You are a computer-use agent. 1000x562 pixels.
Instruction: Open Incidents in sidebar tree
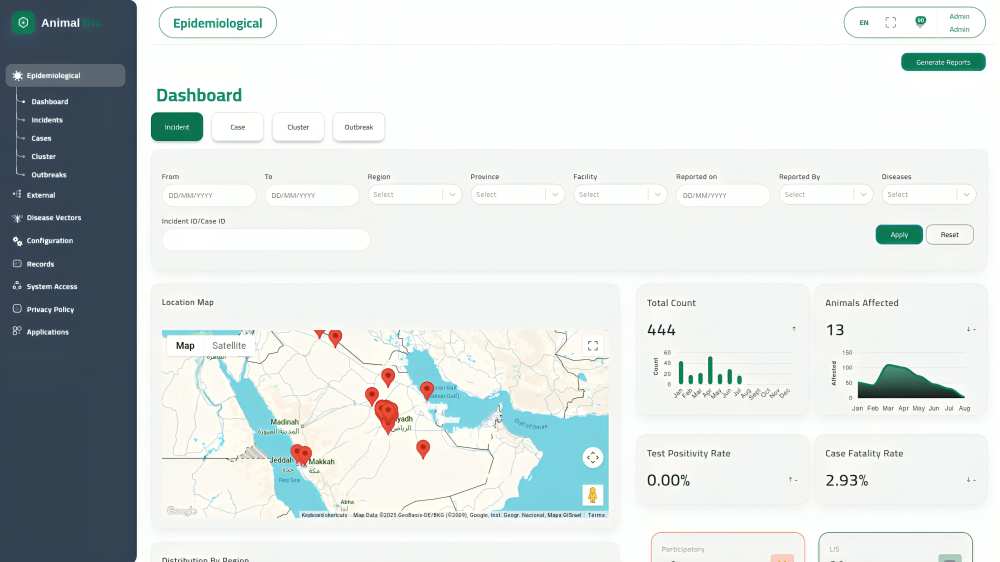point(47,120)
